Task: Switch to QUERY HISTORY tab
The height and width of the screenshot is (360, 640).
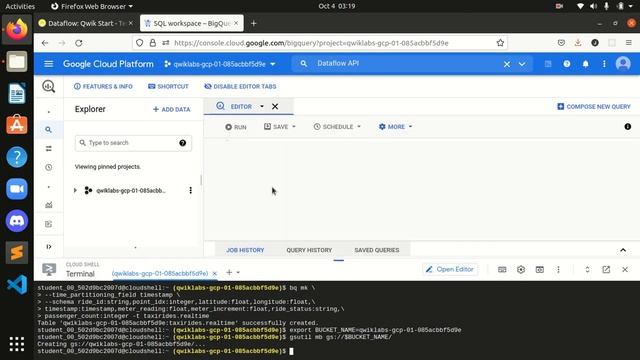Action: coord(309,250)
